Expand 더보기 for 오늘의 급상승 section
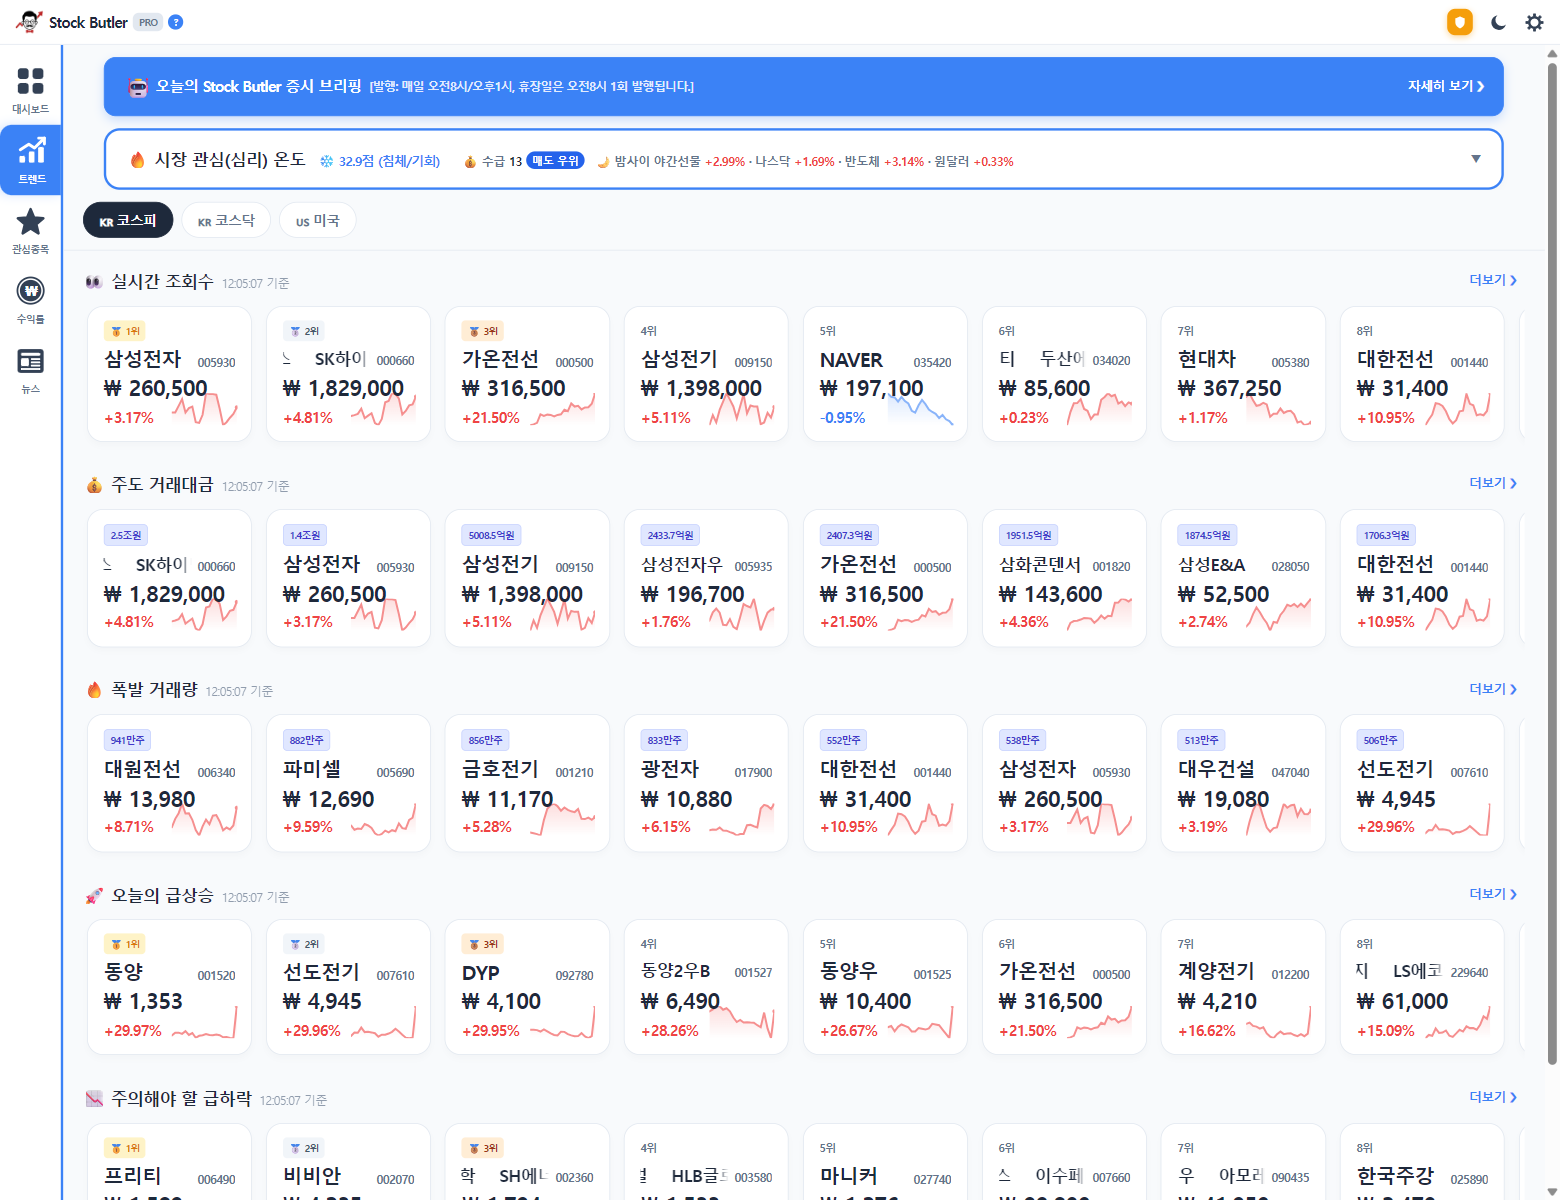Screen dimensions: 1560x1200 (1493, 894)
